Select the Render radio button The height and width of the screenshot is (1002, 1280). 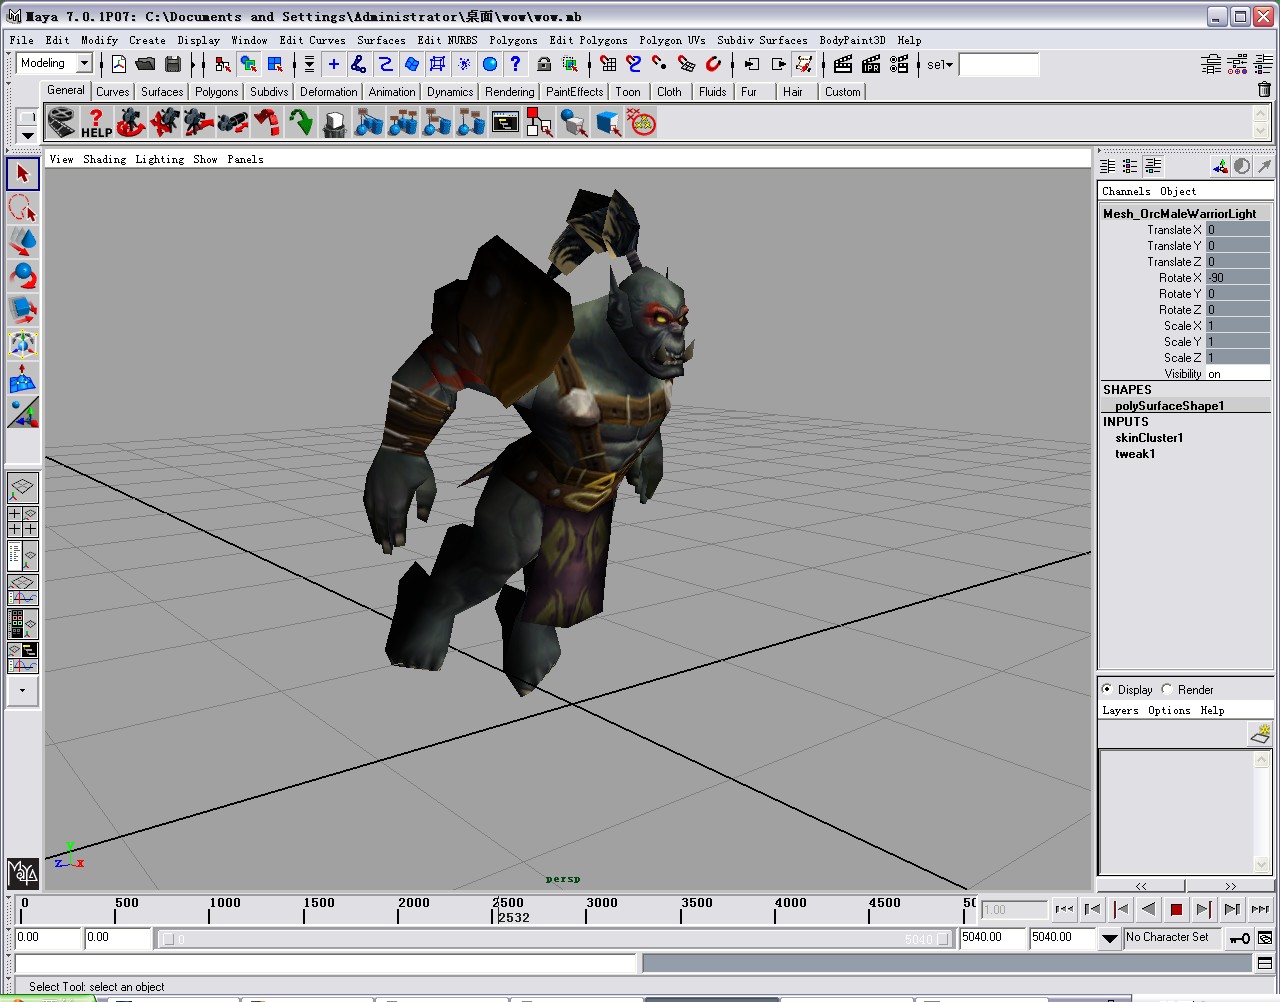pos(1167,689)
